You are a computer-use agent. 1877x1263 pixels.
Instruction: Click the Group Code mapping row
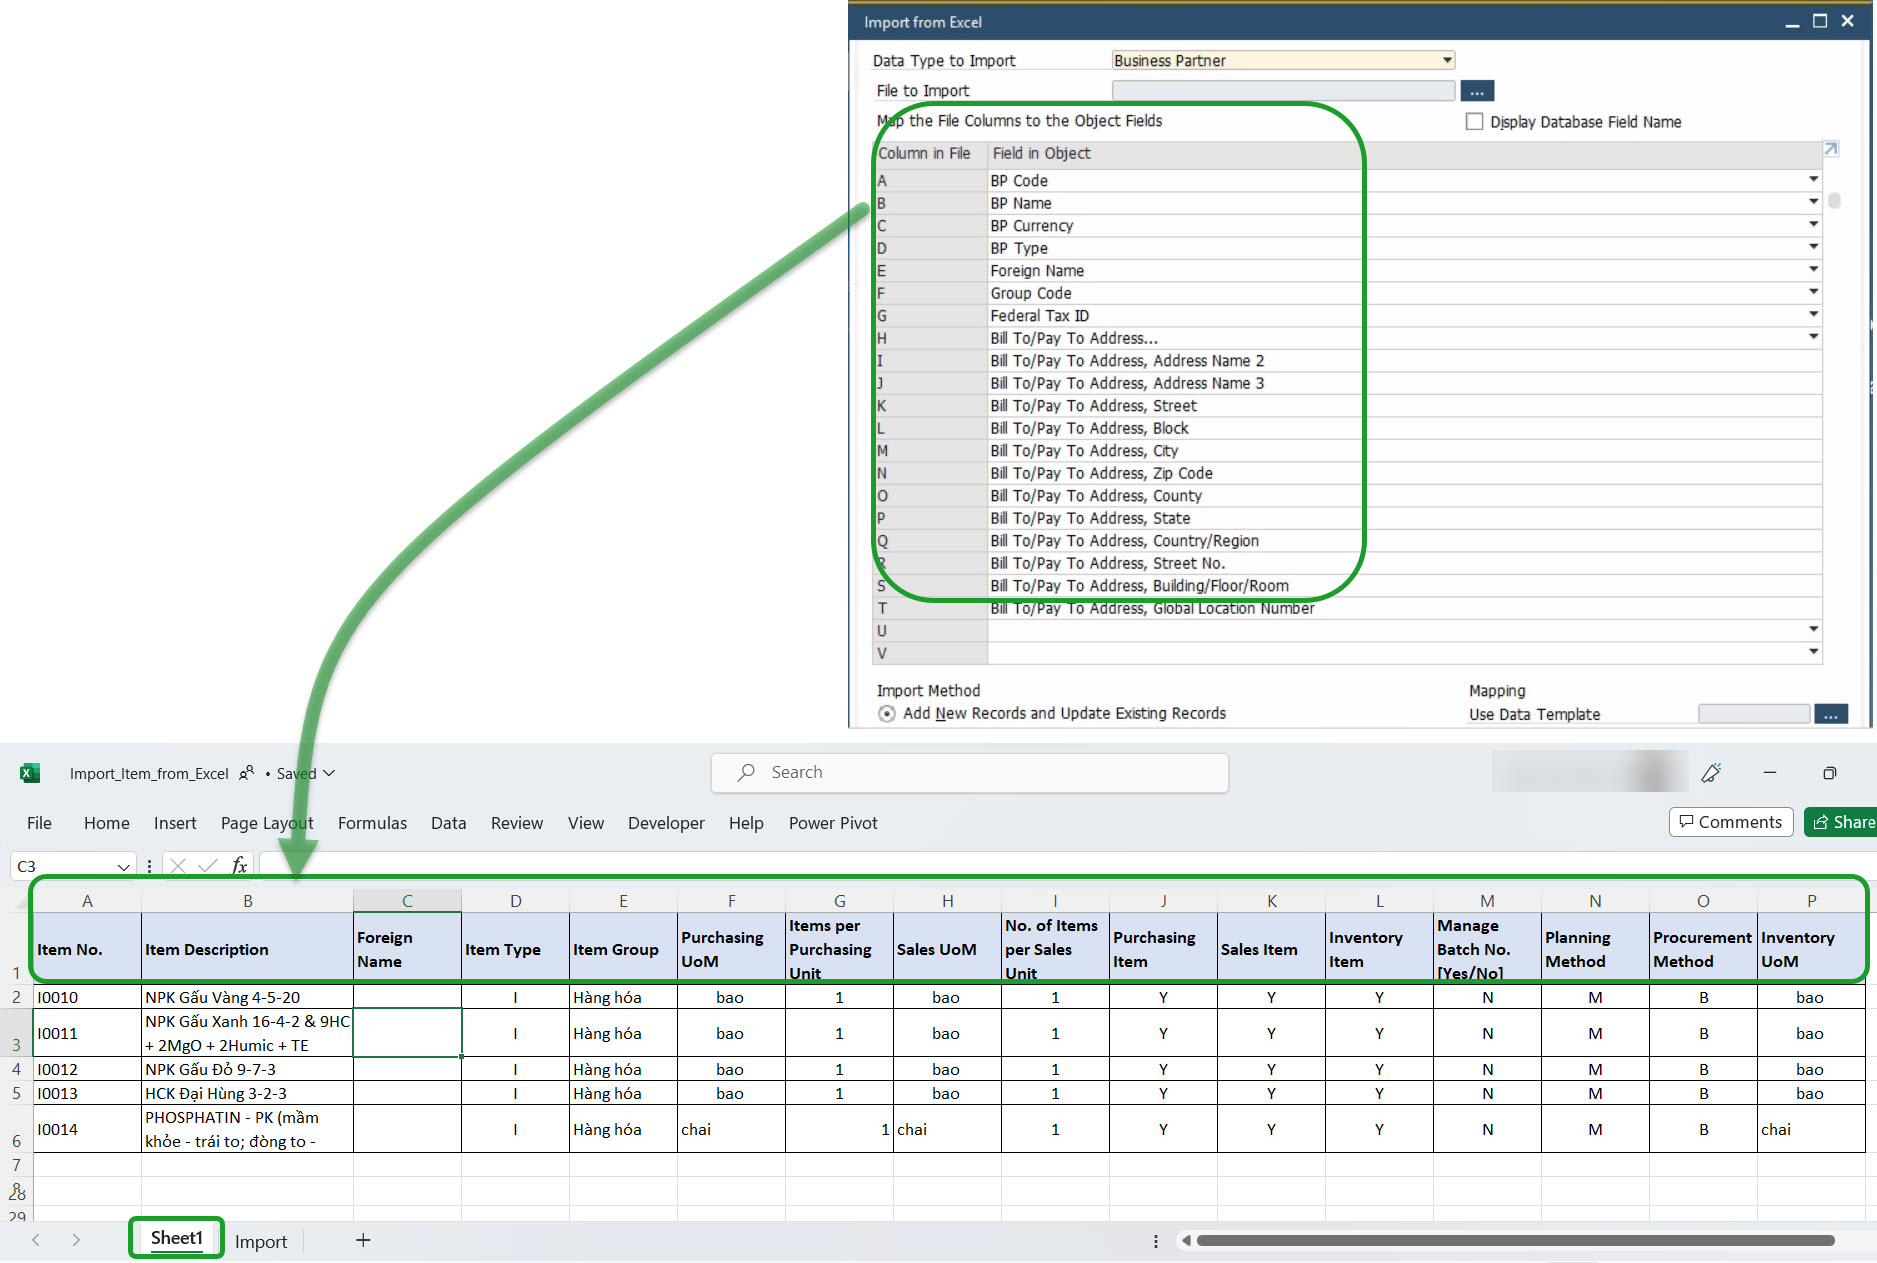coord(1347,293)
